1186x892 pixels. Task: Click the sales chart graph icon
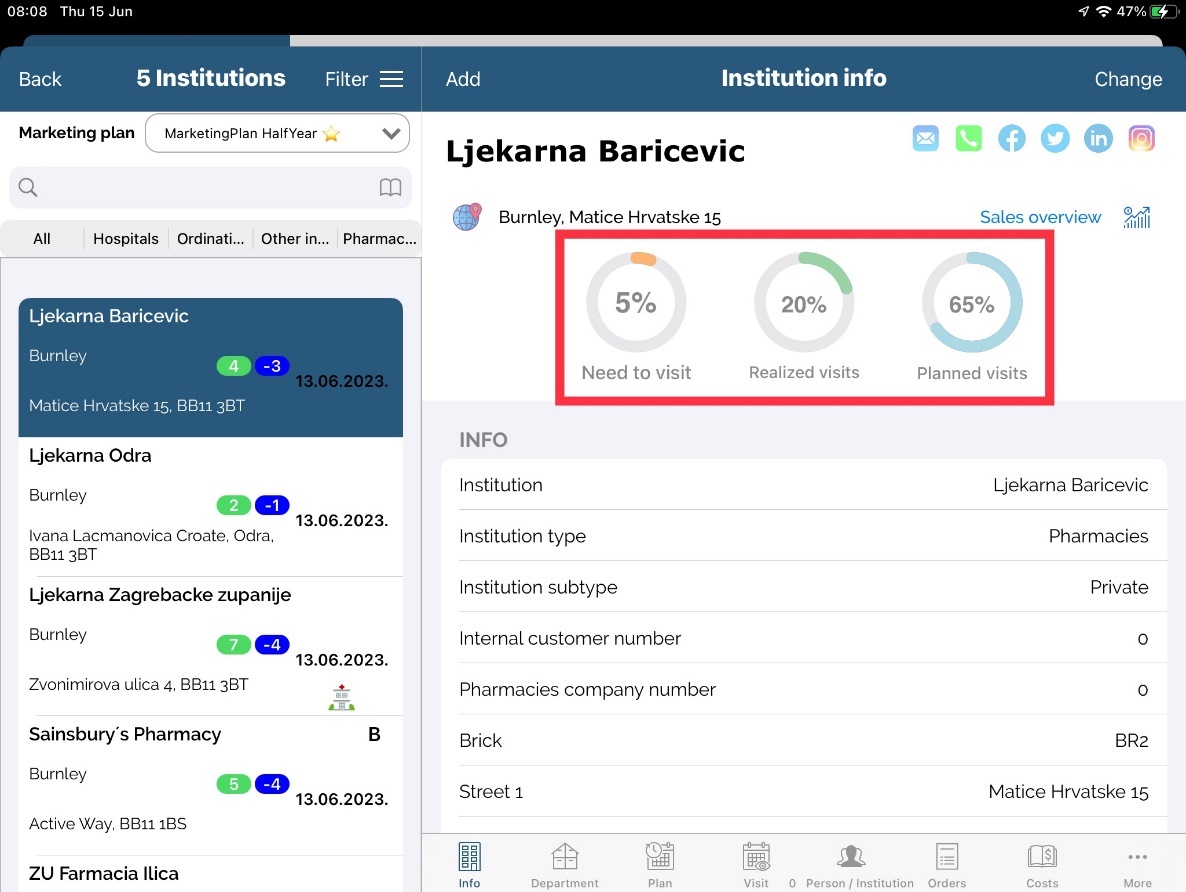(1137, 217)
